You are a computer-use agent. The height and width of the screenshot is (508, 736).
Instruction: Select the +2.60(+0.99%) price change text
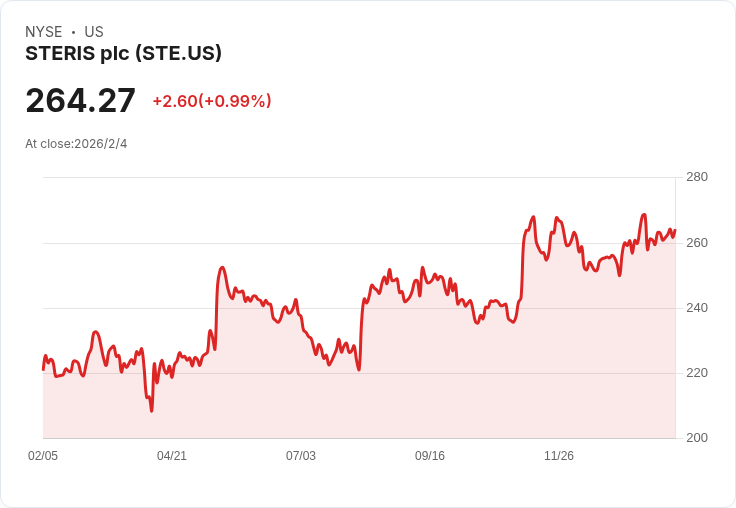point(211,101)
